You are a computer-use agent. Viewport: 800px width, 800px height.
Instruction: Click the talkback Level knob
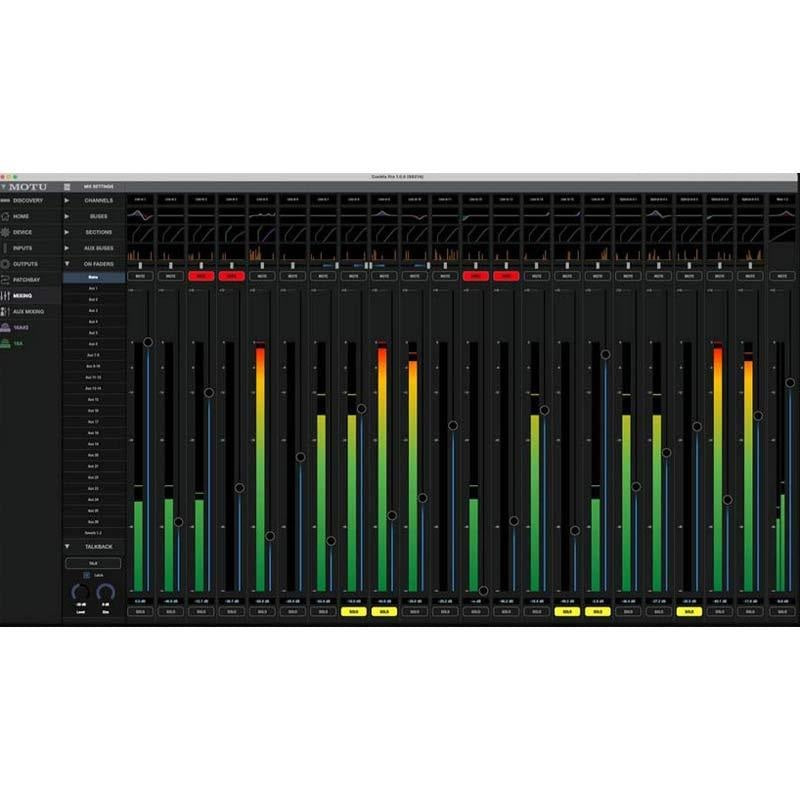[80, 593]
